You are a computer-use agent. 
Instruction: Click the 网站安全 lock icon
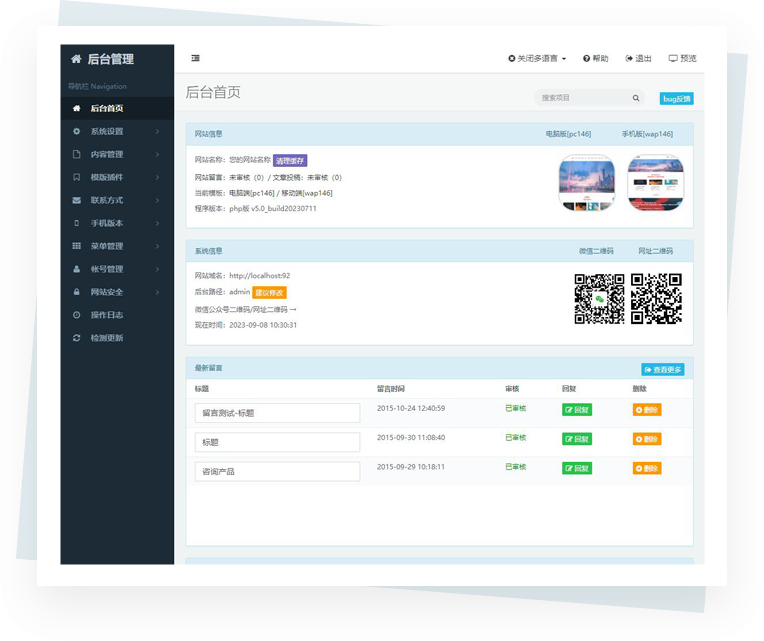point(77,292)
